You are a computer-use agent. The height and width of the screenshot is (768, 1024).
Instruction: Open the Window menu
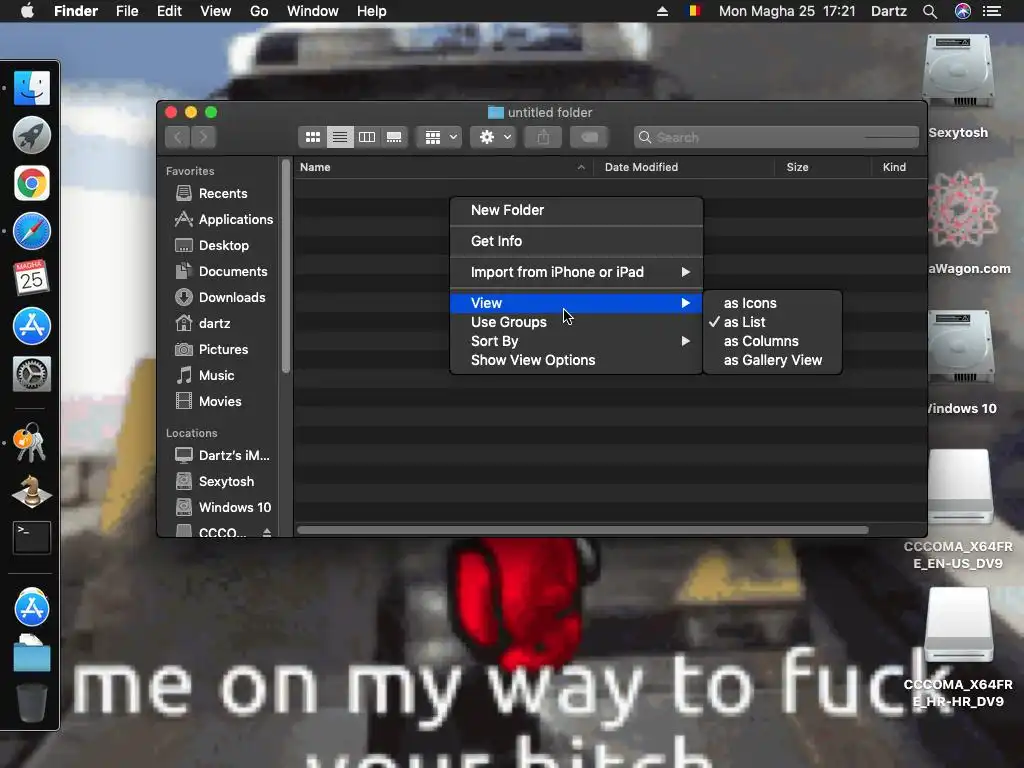(313, 11)
